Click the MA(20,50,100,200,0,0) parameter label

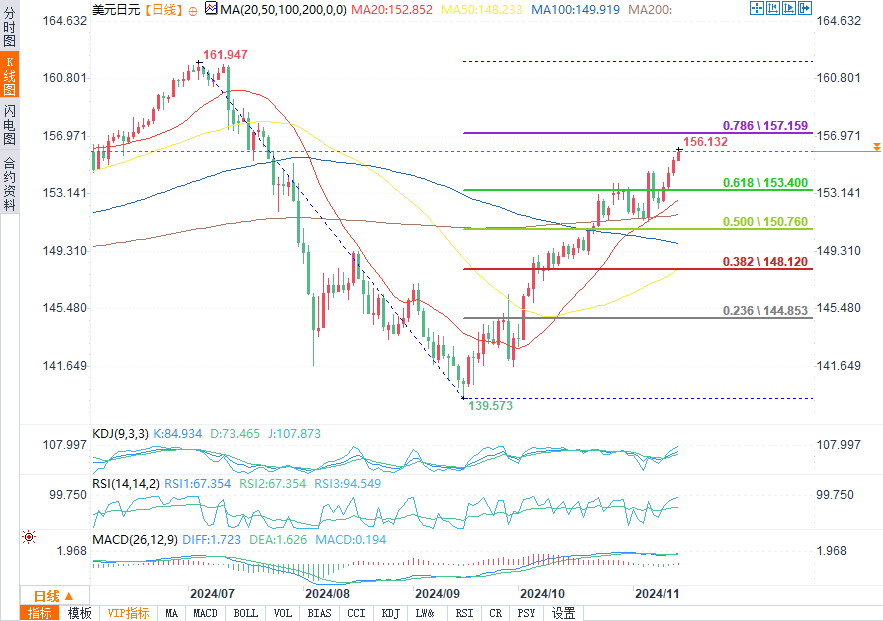point(283,10)
